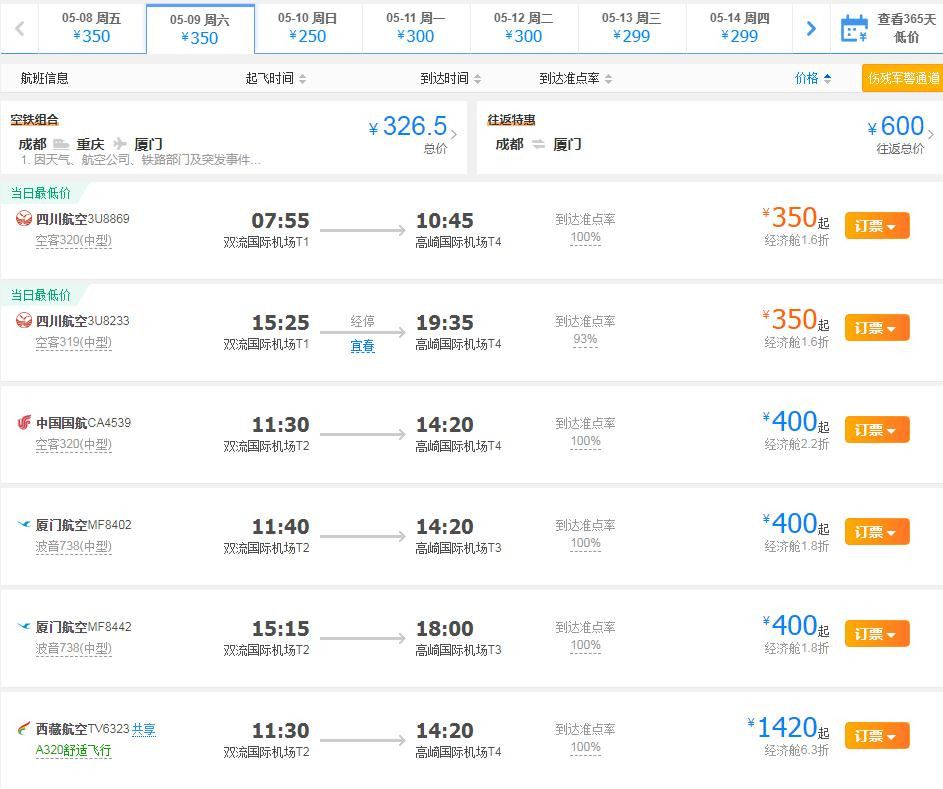Open the 往返特惠 round-trip ¥600 deal
943x789 pixels.
click(709, 136)
